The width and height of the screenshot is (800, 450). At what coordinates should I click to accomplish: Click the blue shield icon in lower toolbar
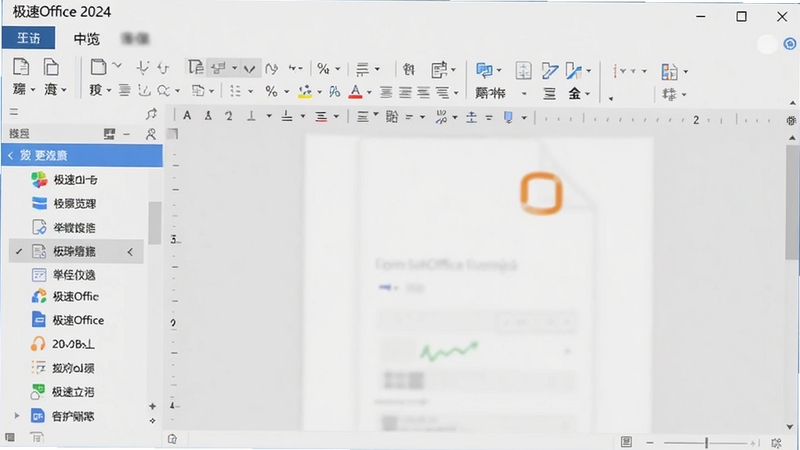[508, 117]
